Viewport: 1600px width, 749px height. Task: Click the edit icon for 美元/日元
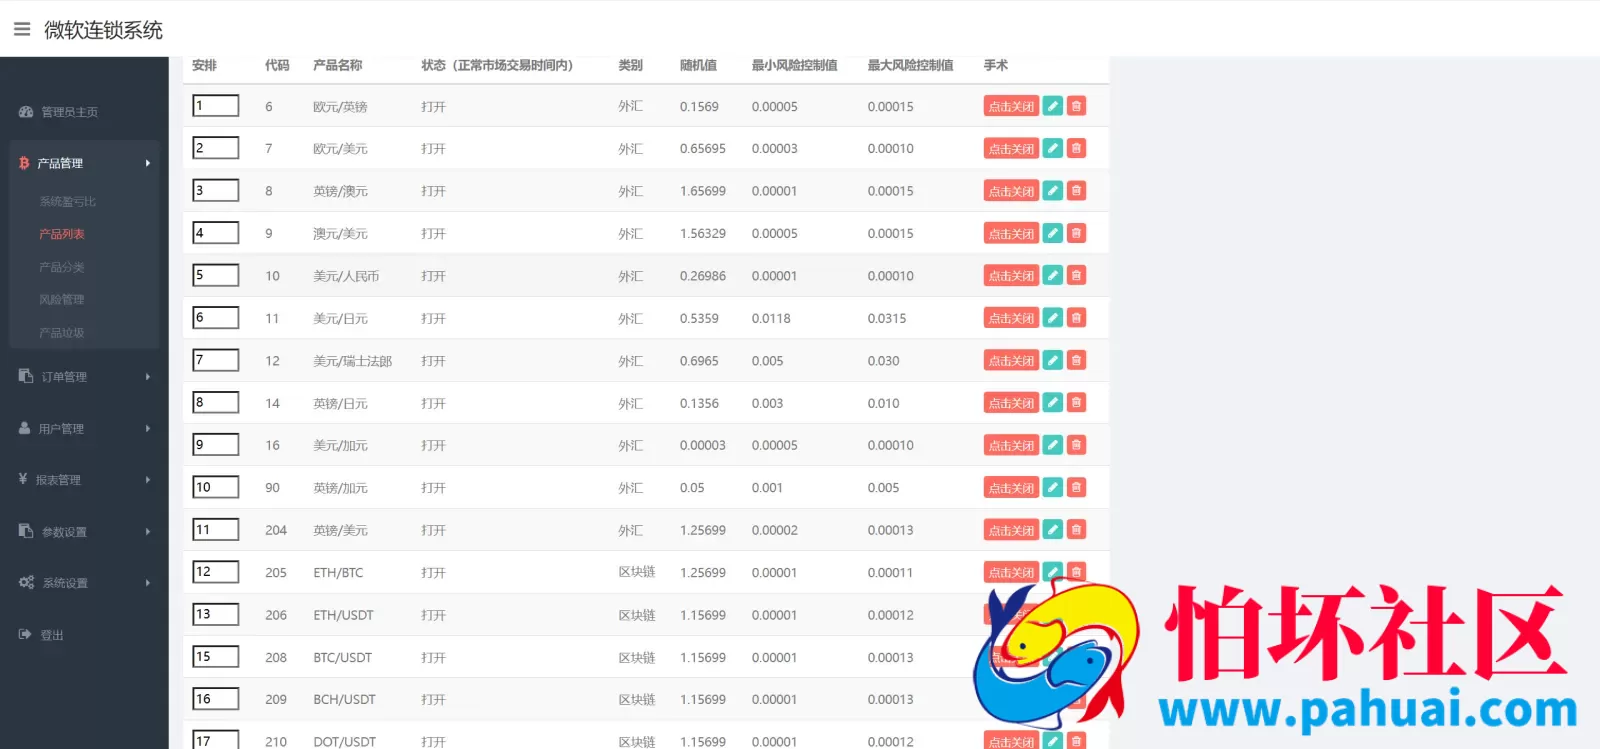(1053, 318)
